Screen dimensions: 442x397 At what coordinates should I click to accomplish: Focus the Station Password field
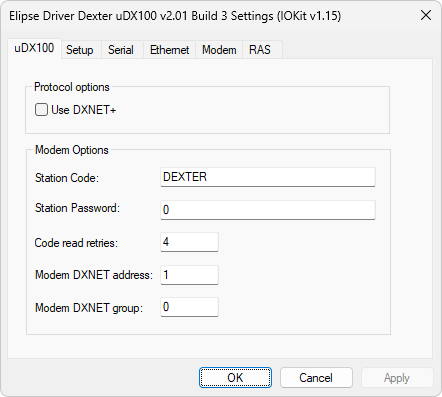click(x=268, y=210)
